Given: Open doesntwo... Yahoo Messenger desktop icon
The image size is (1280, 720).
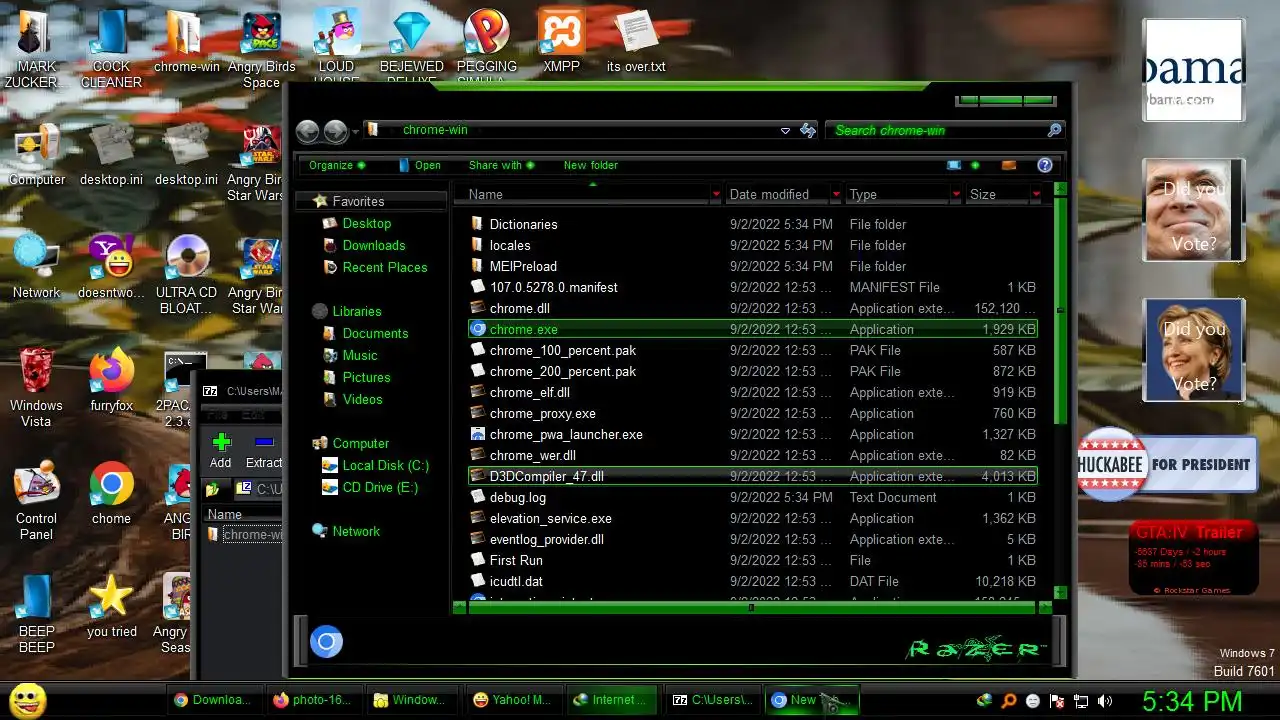Looking at the screenshot, I should pos(111,258).
